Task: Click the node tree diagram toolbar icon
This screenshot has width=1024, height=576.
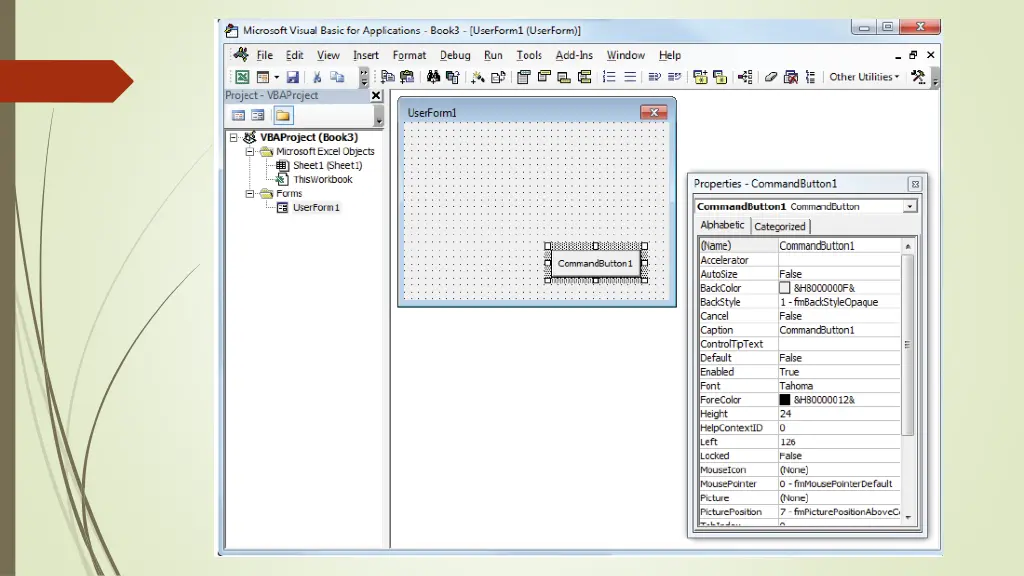Action: (x=745, y=77)
